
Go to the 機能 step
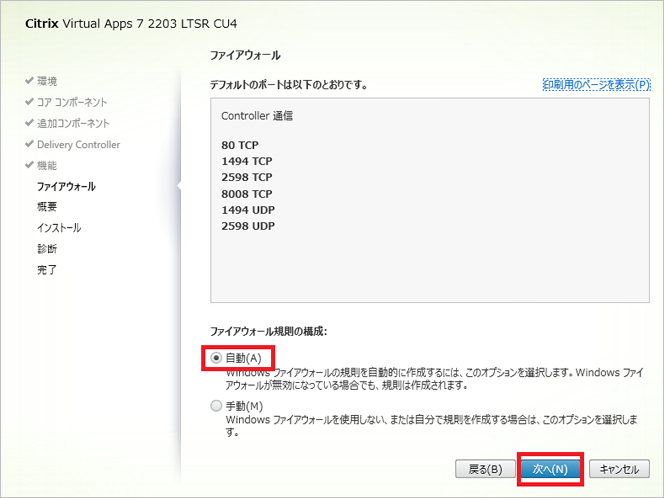pyautogui.click(x=47, y=165)
